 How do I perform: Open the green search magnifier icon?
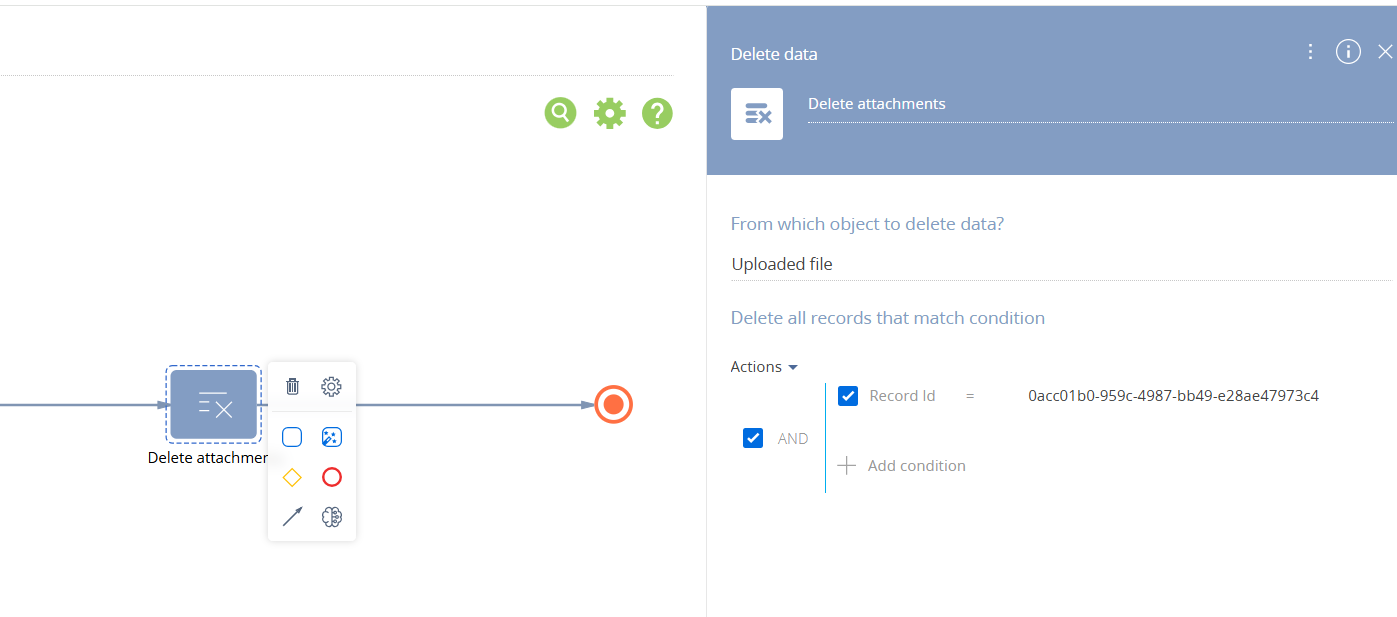pos(561,113)
